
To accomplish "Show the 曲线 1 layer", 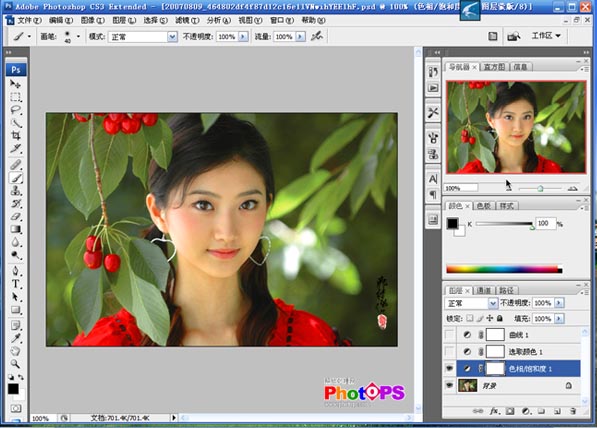I will coord(450,335).
